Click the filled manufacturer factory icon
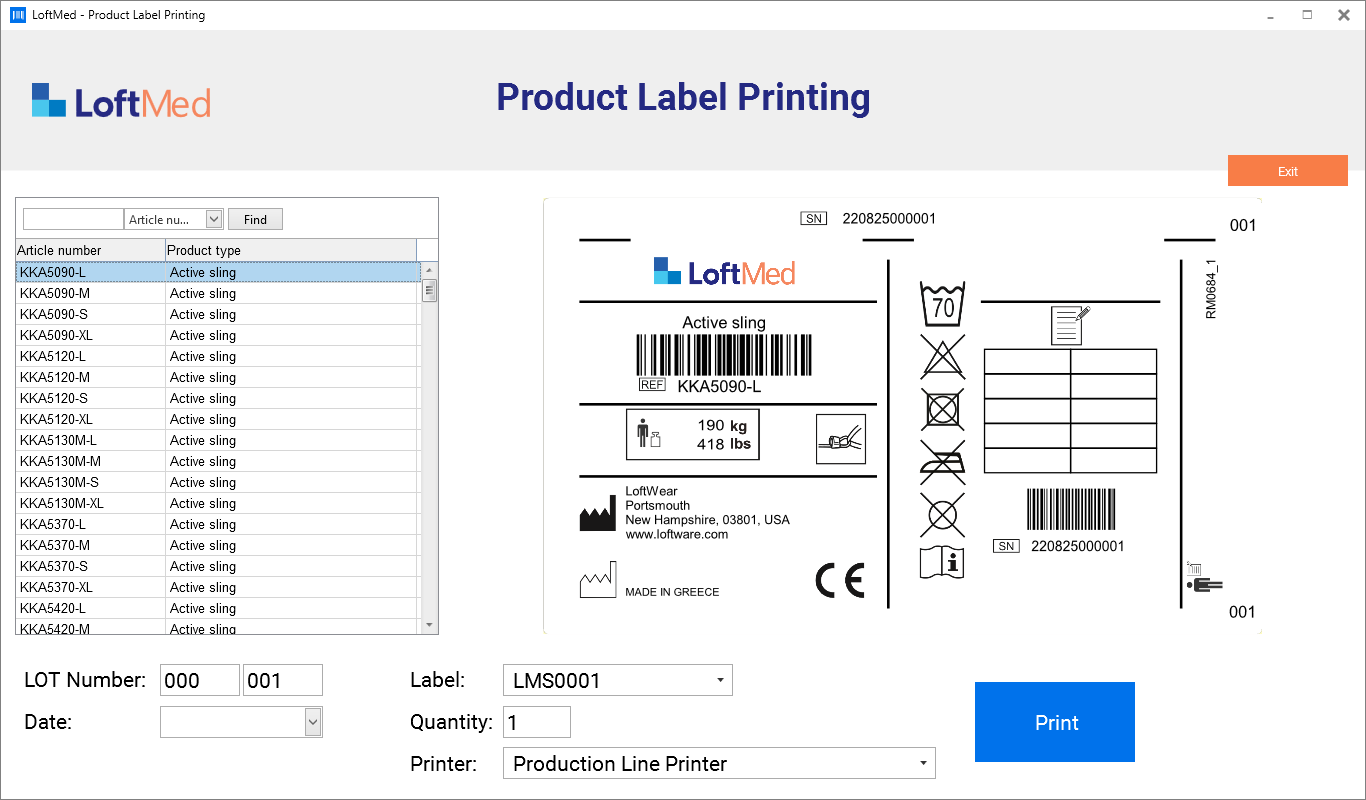This screenshot has width=1366, height=800. click(597, 514)
